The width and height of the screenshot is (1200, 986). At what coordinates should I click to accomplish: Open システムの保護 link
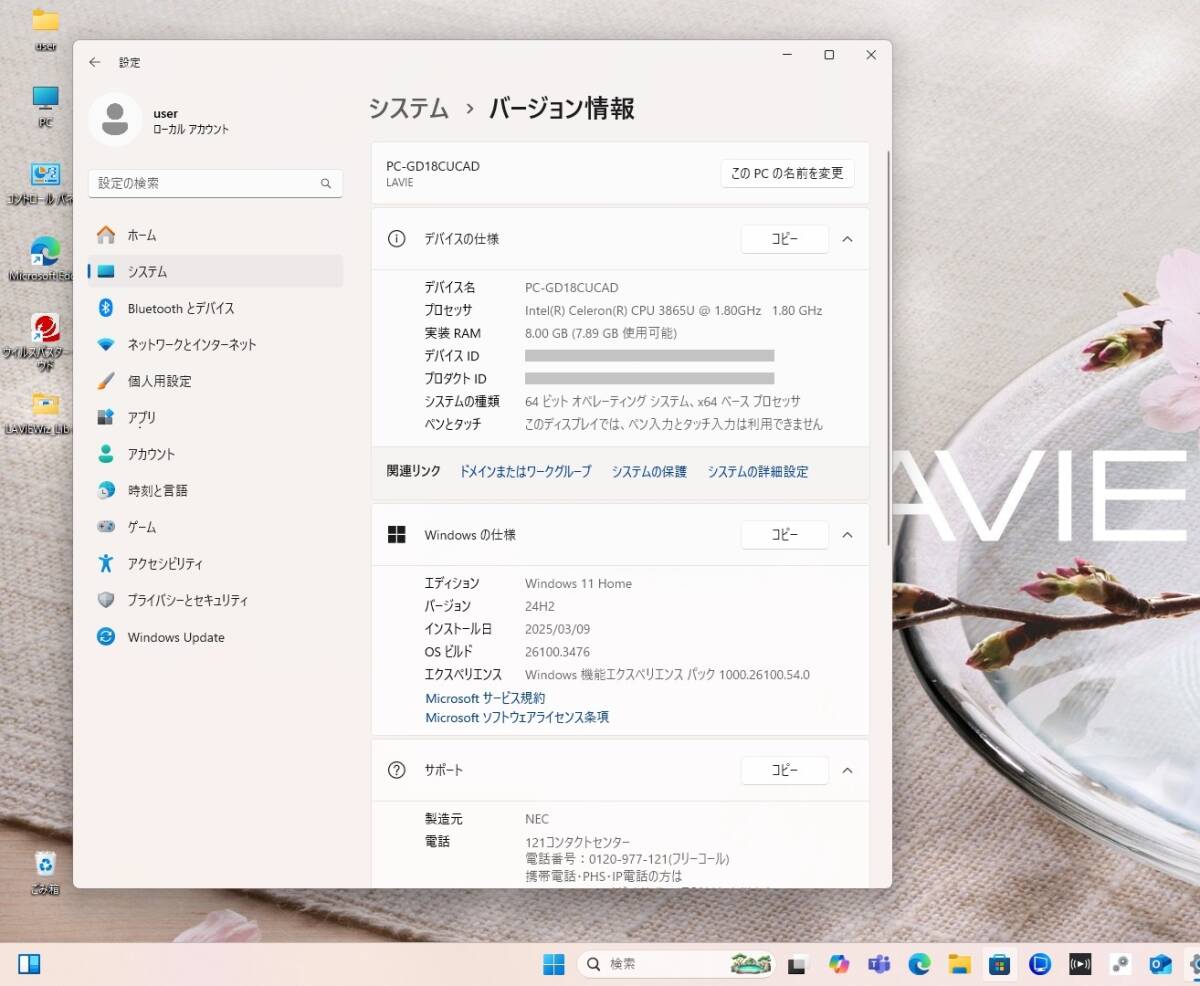[649, 472]
